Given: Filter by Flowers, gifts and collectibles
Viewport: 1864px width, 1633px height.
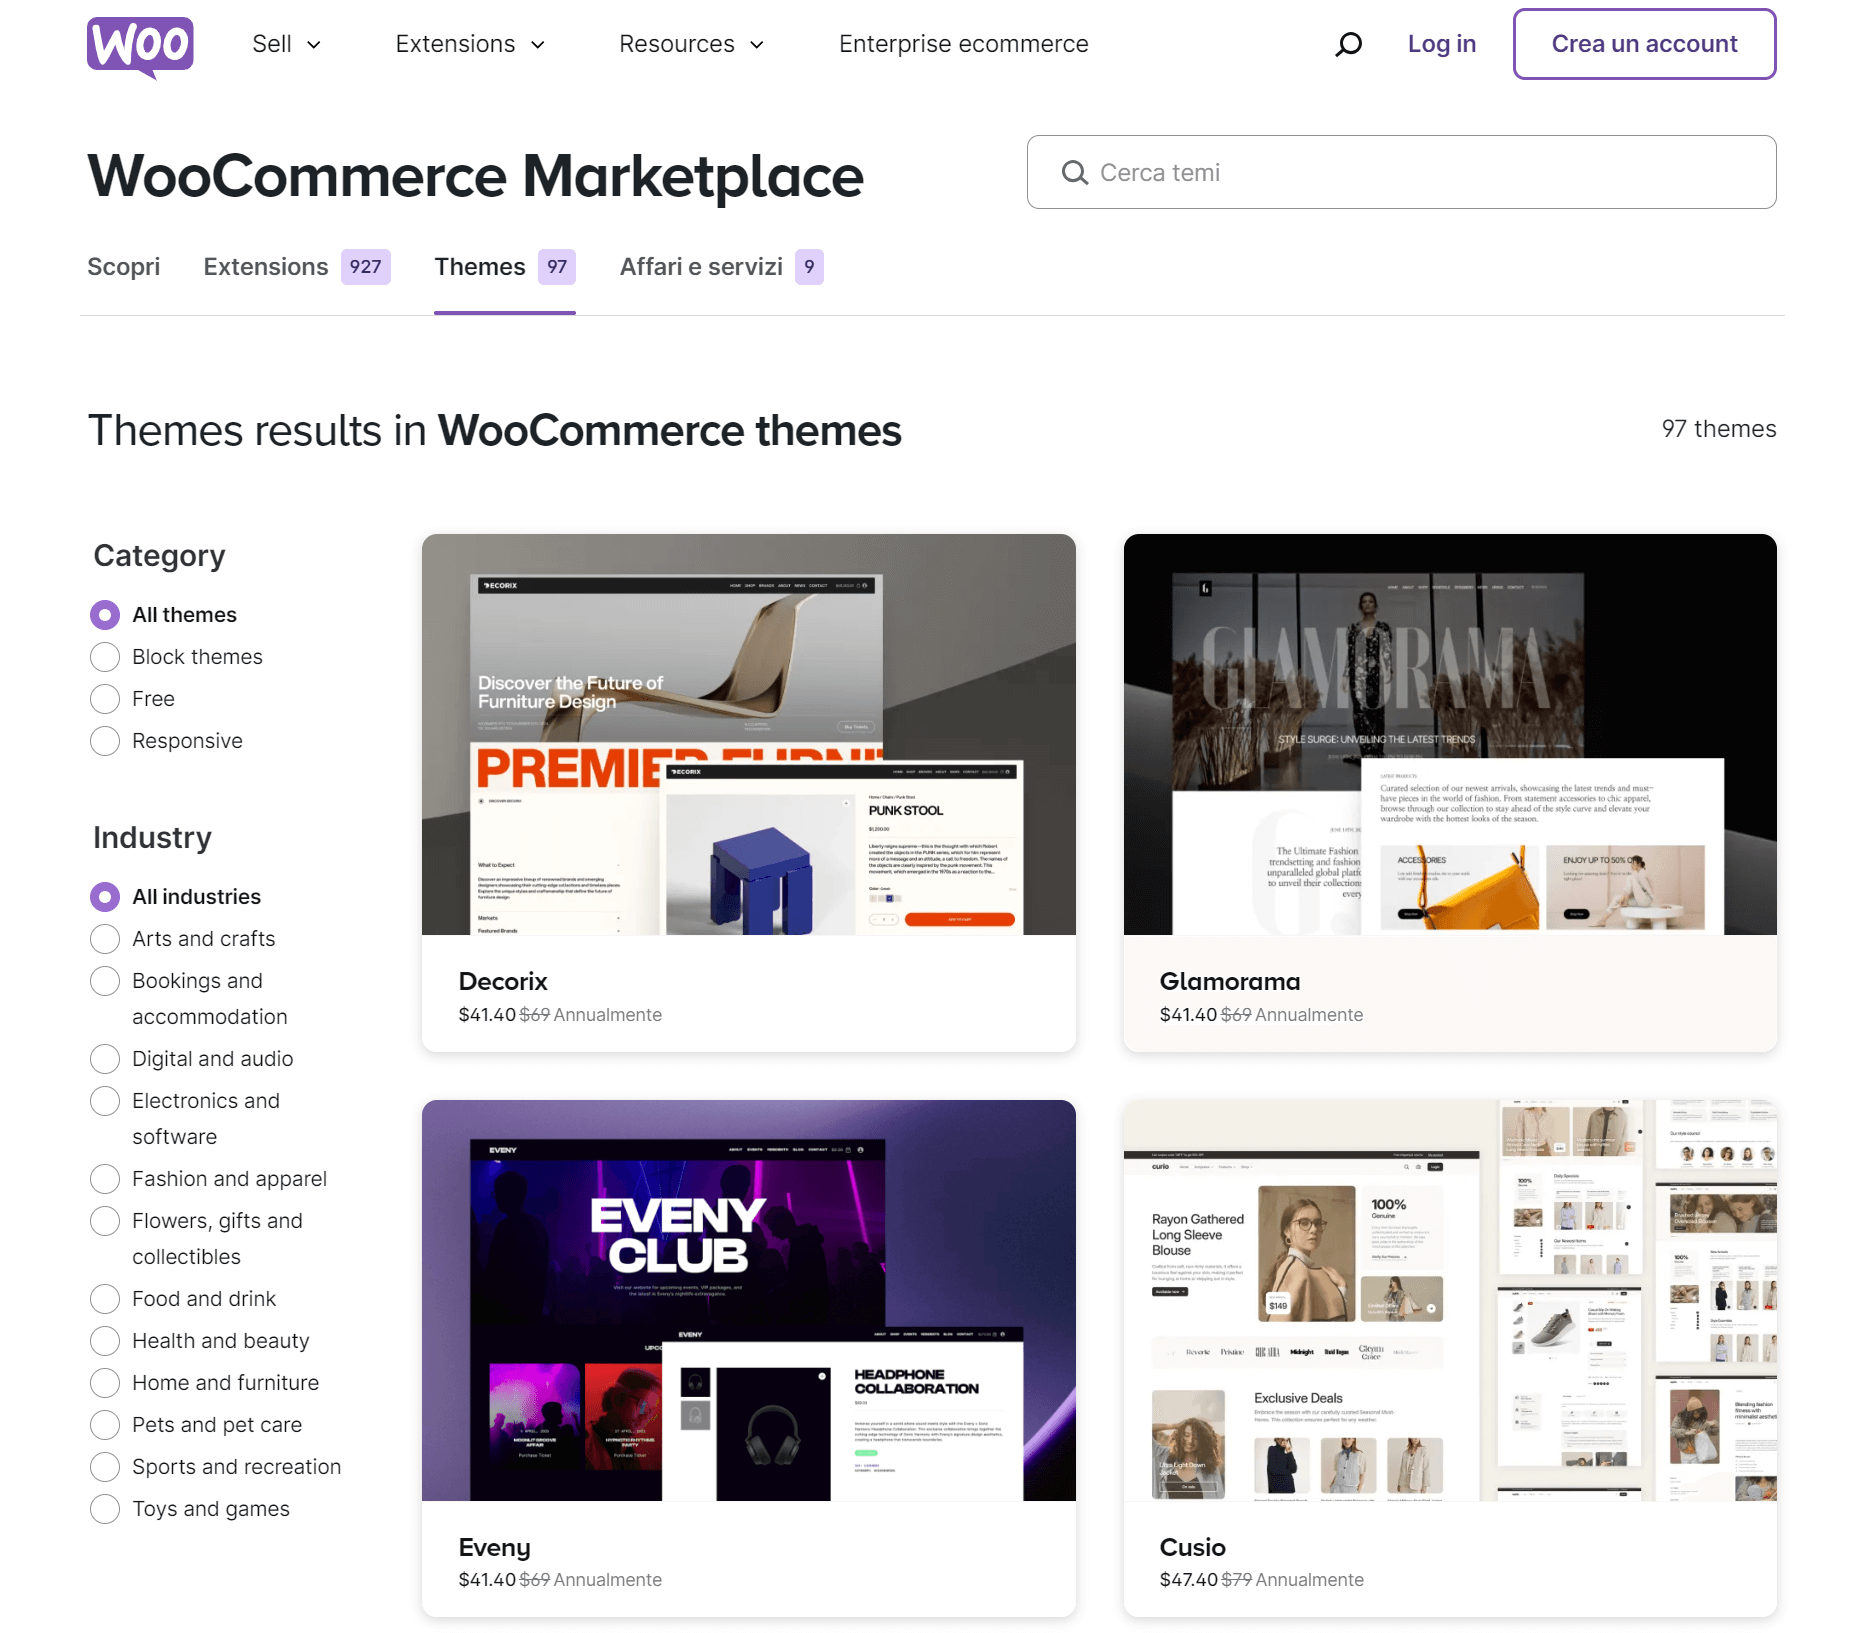Looking at the screenshot, I should click(105, 1221).
